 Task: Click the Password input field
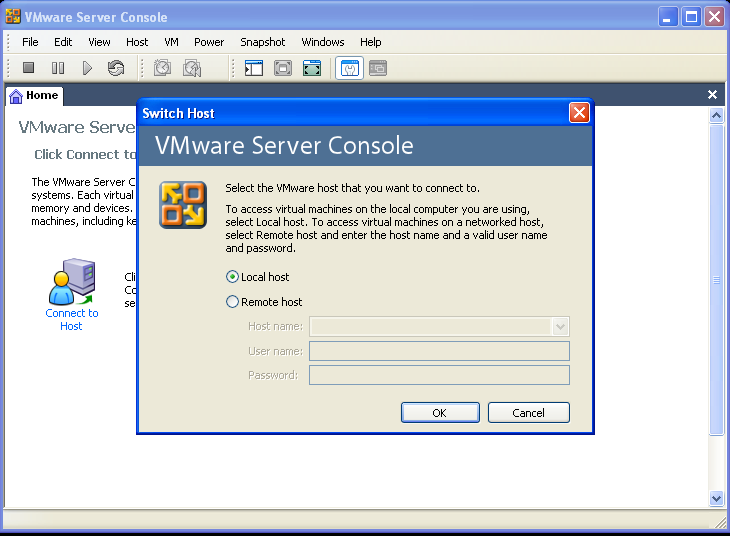439,375
